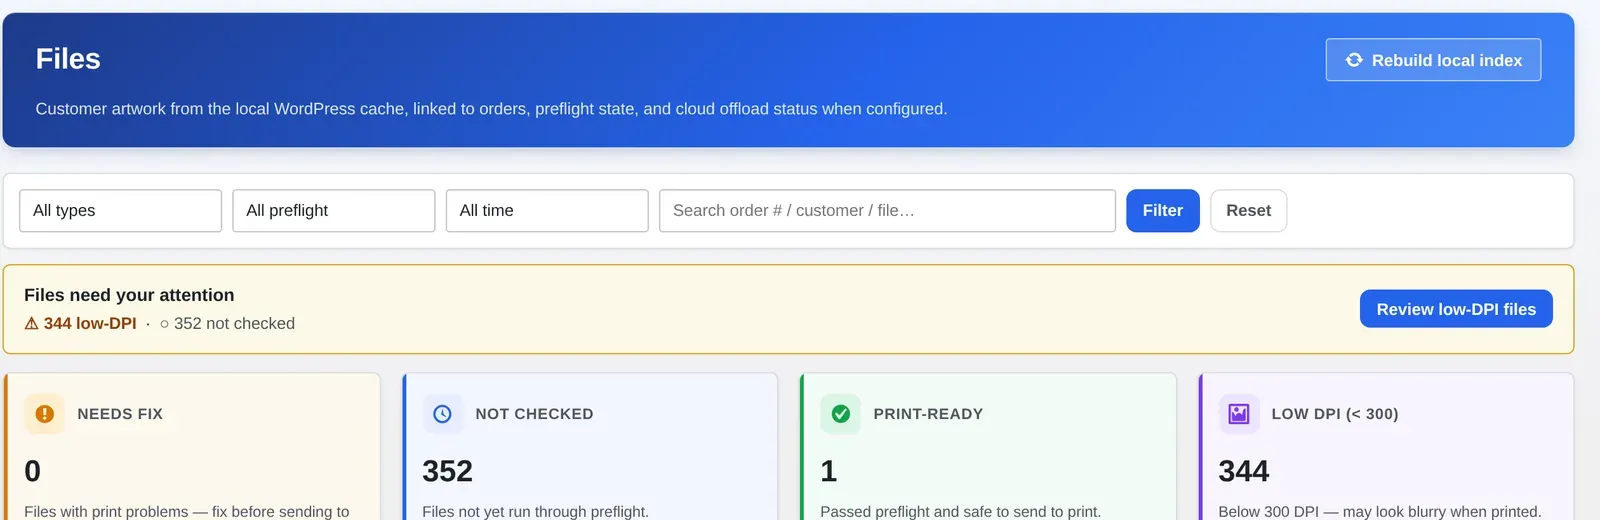Screen dimensions: 1600x520
Task: Click 'Below 300 DPI — may look blurry' text
Action: click(x=1380, y=511)
